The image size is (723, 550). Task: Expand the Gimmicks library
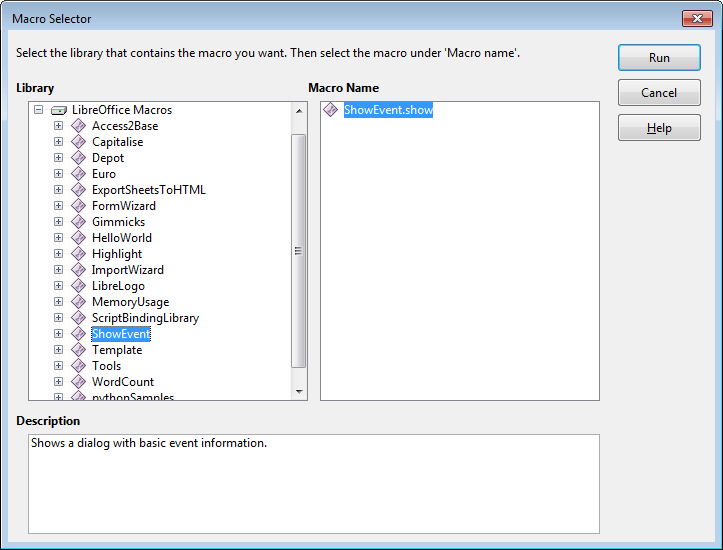pyautogui.click(x=58, y=221)
